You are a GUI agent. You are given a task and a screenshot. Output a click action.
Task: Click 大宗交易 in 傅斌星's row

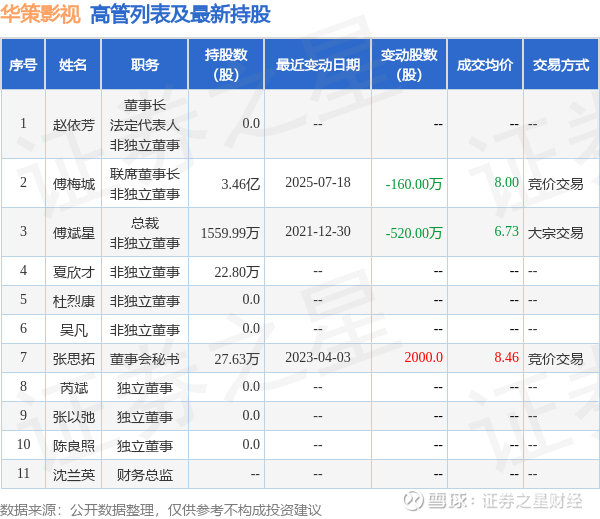point(556,233)
